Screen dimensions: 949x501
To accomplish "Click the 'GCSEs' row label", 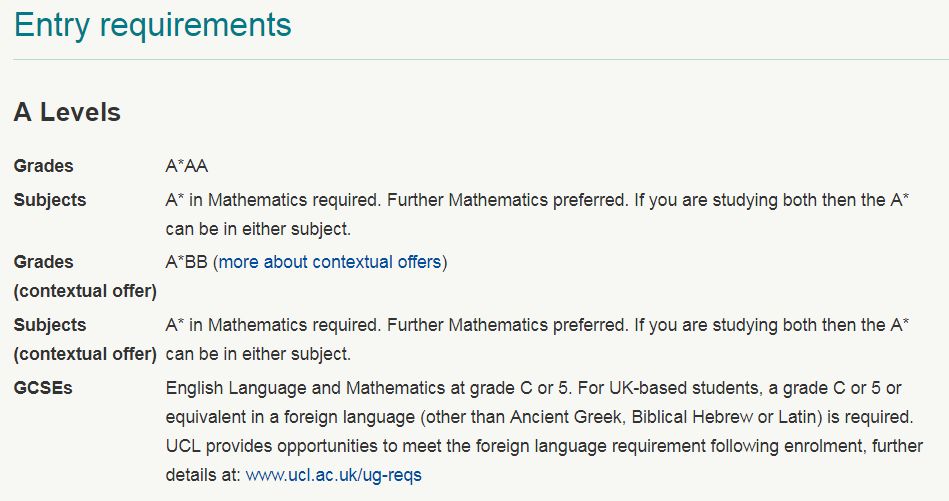I will click(43, 388).
